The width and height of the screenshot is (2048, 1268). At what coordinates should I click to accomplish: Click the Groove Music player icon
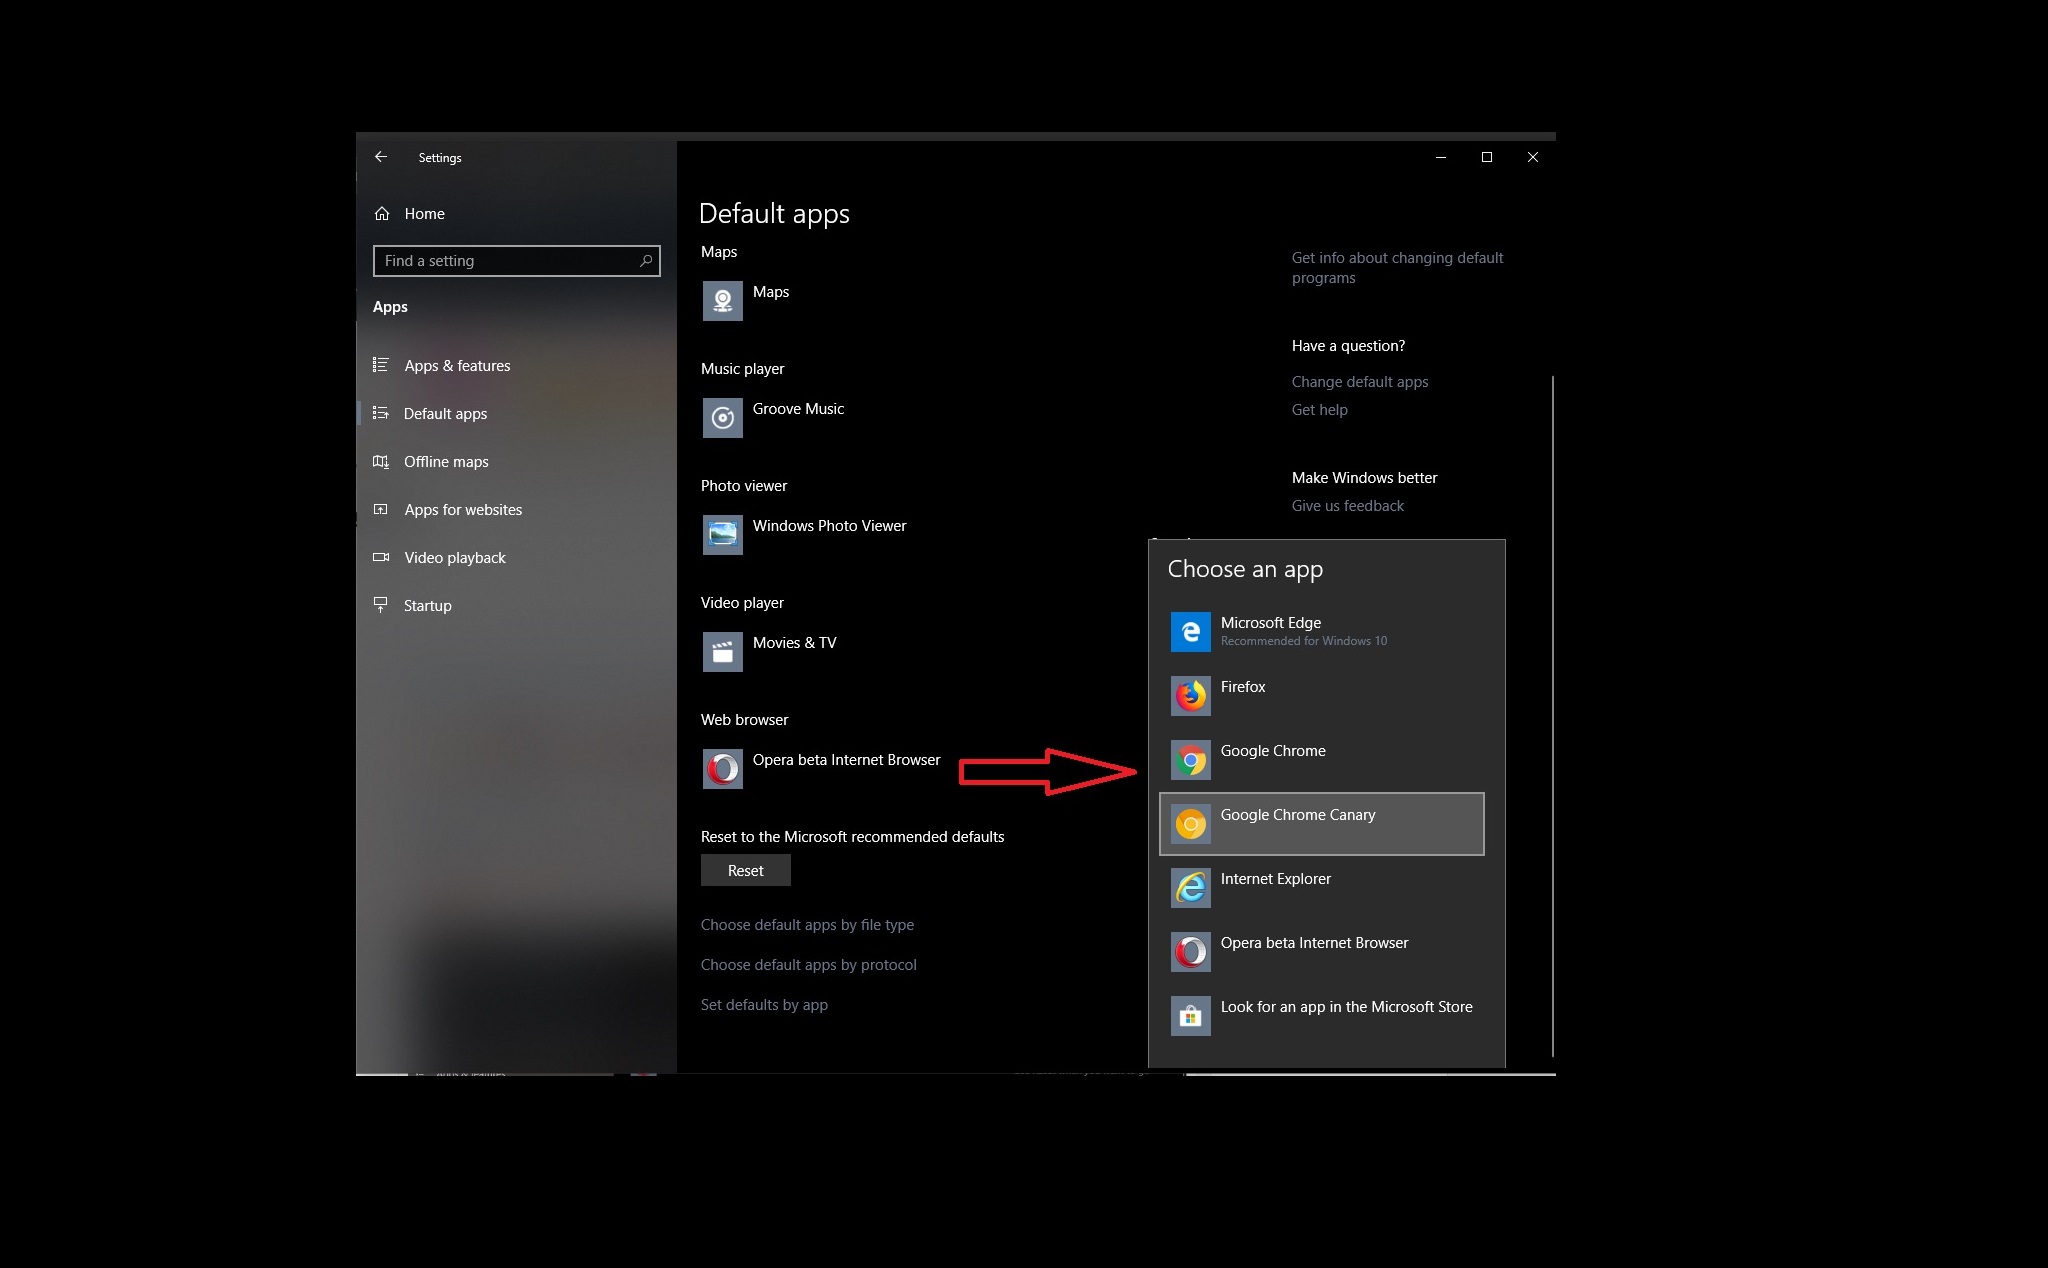722,418
